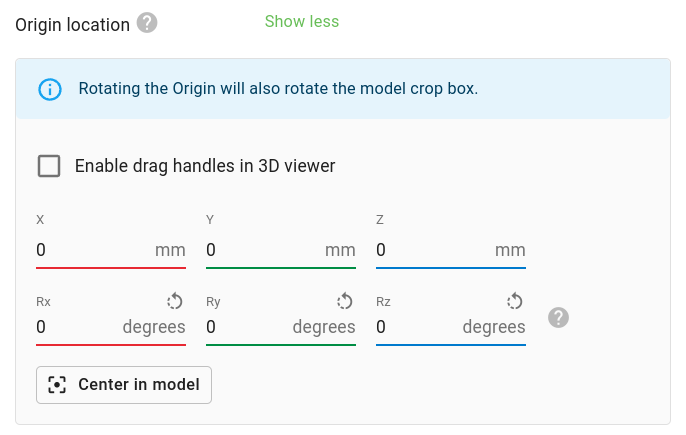Click the Rx rotate icon

tap(175, 301)
